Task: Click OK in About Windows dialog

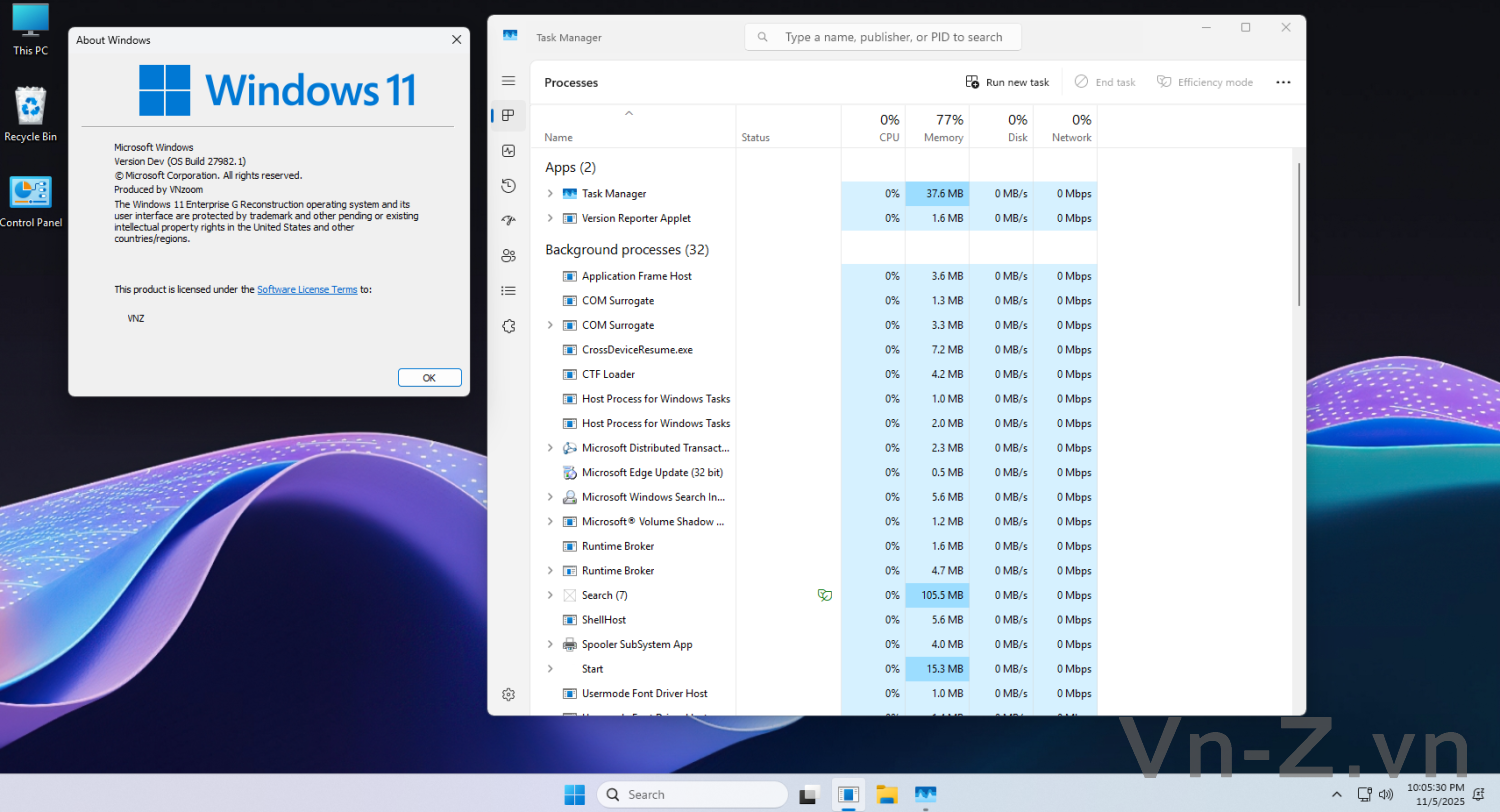Action: click(429, 378)
